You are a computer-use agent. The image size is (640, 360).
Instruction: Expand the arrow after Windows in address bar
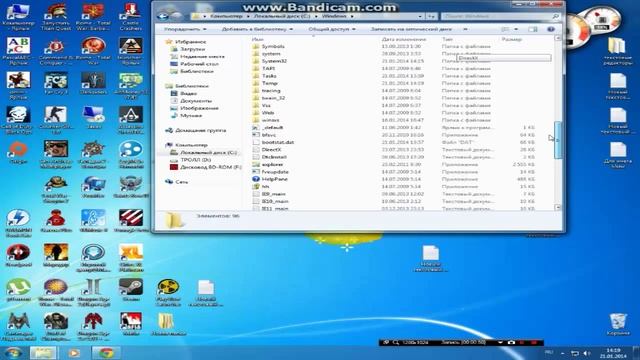click(352, 16)
